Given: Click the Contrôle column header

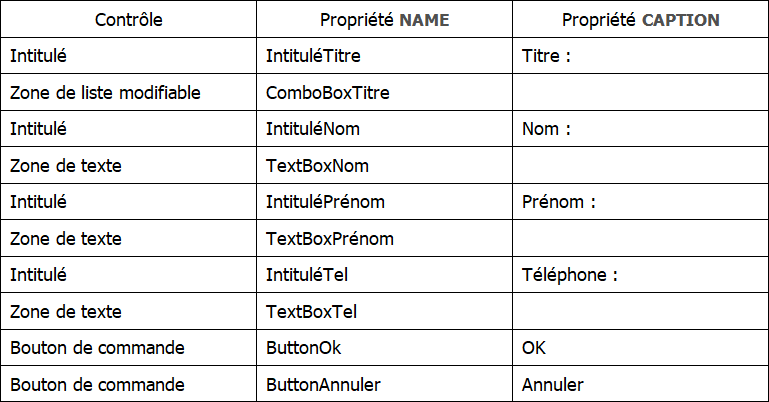Looking at the screenshot, I should [128, 20].
